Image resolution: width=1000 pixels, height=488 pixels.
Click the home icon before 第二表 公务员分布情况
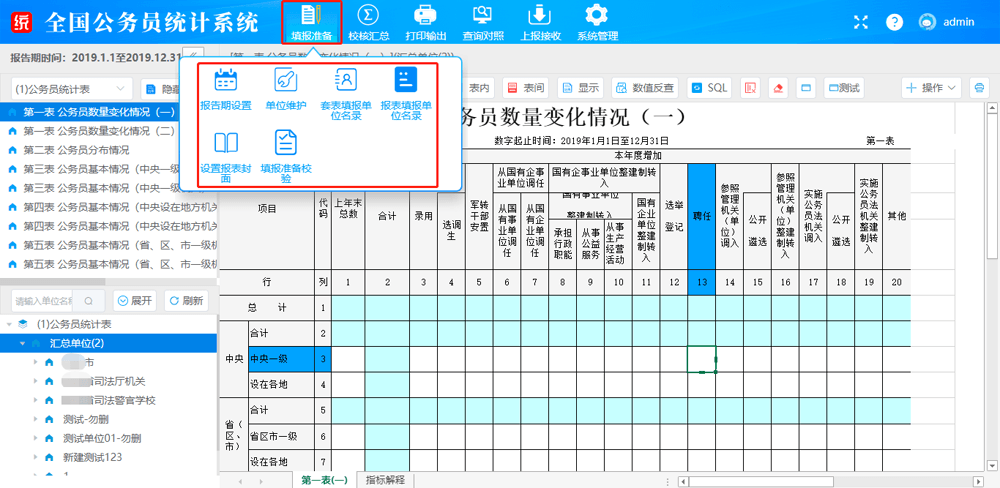pyautogui.click(x=12, y=151)
